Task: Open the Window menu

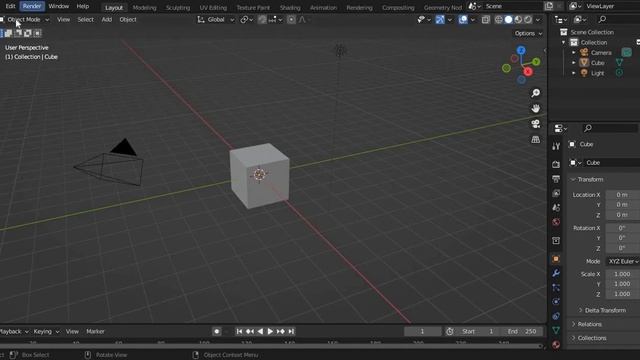Action: coord(59,6)
